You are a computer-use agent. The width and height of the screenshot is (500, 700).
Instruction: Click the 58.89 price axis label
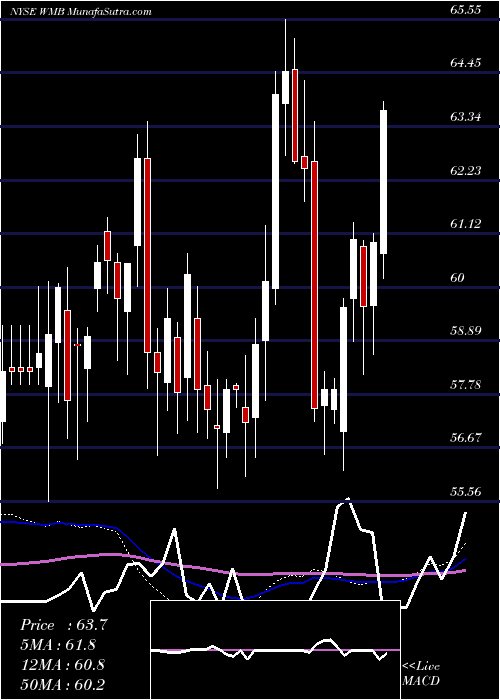click(466, 331)
